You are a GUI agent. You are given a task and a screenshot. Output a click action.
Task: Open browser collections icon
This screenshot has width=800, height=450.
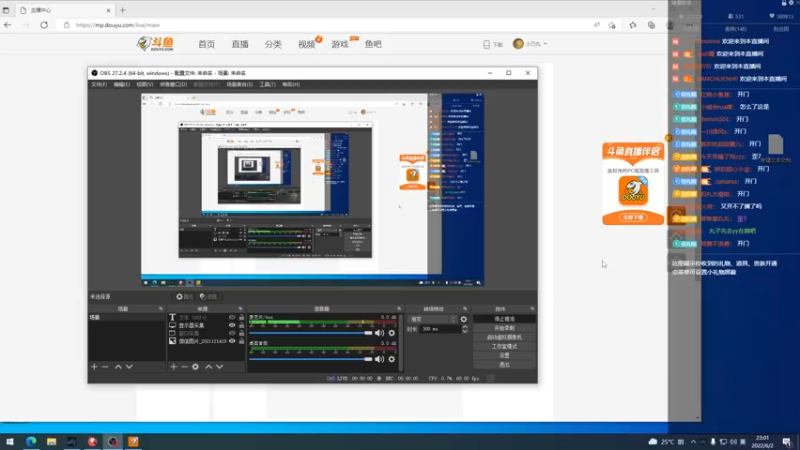[x=652, y=24]
